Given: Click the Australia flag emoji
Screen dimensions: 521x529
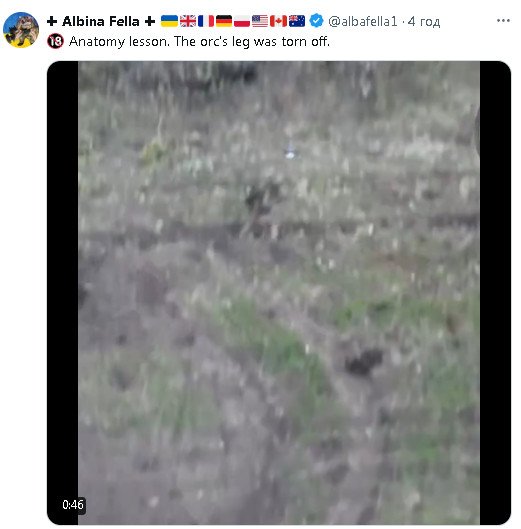Looking at the screenshot, I should pos(297,21).
